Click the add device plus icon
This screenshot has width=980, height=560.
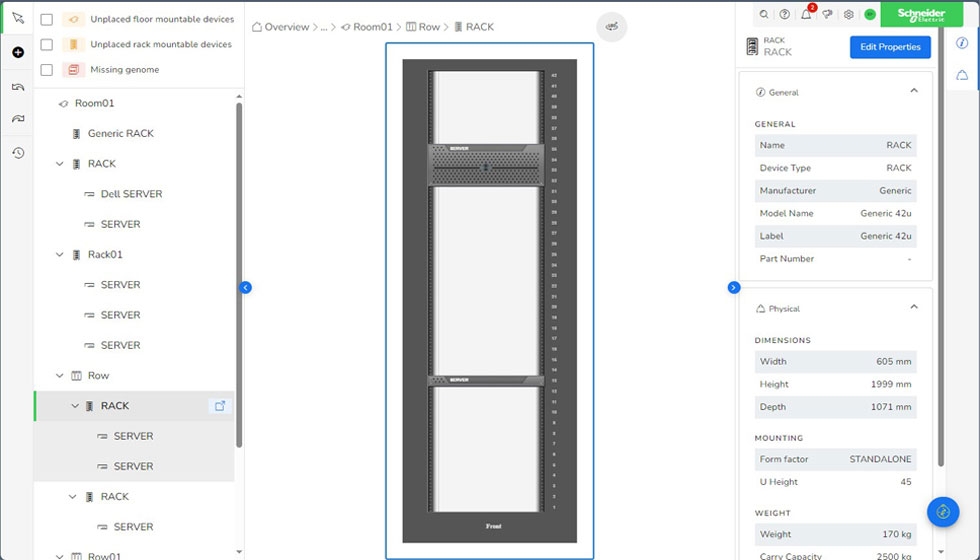tap(18, 52)
